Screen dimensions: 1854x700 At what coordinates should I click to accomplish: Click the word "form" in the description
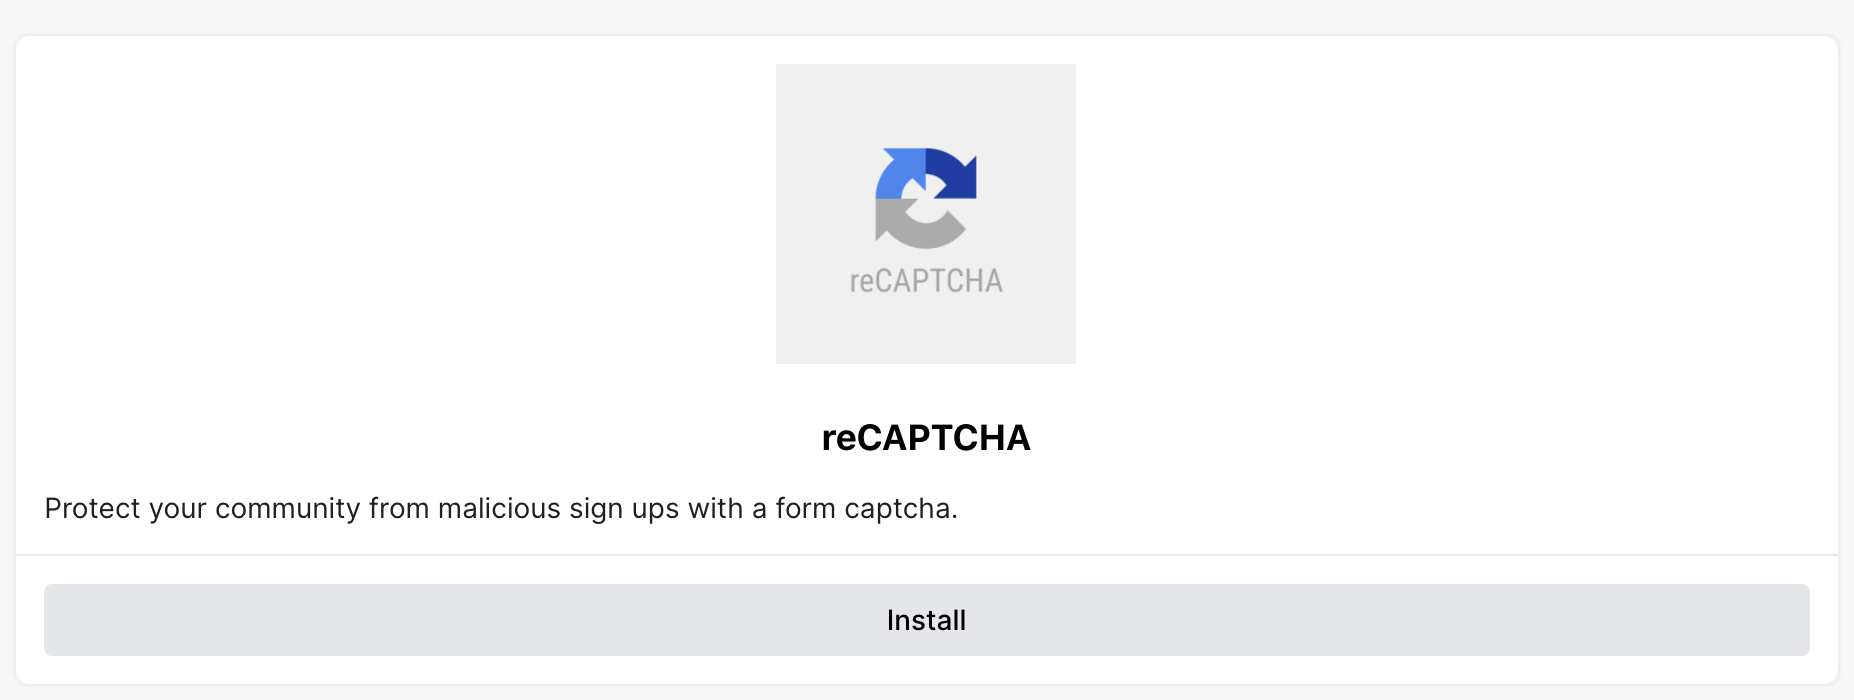pyautogui.click(x=805, y=509)
